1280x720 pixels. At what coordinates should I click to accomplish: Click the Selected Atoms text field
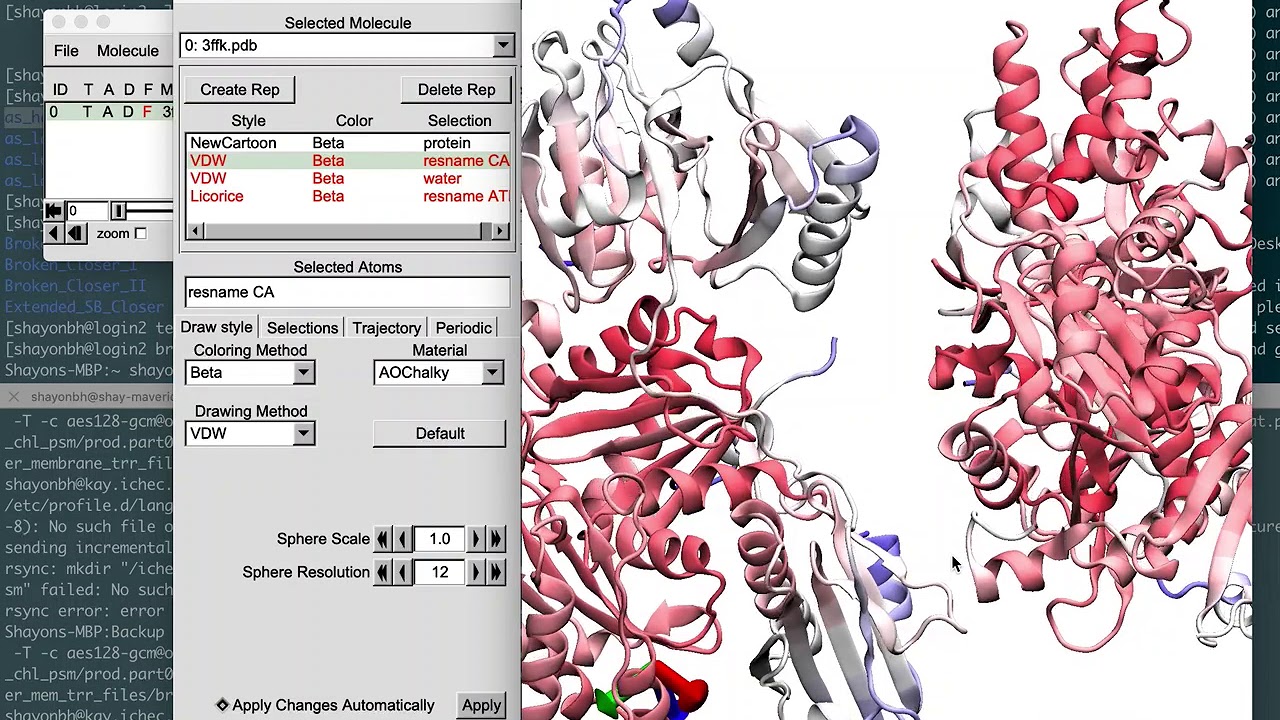[x=347, y=292]
